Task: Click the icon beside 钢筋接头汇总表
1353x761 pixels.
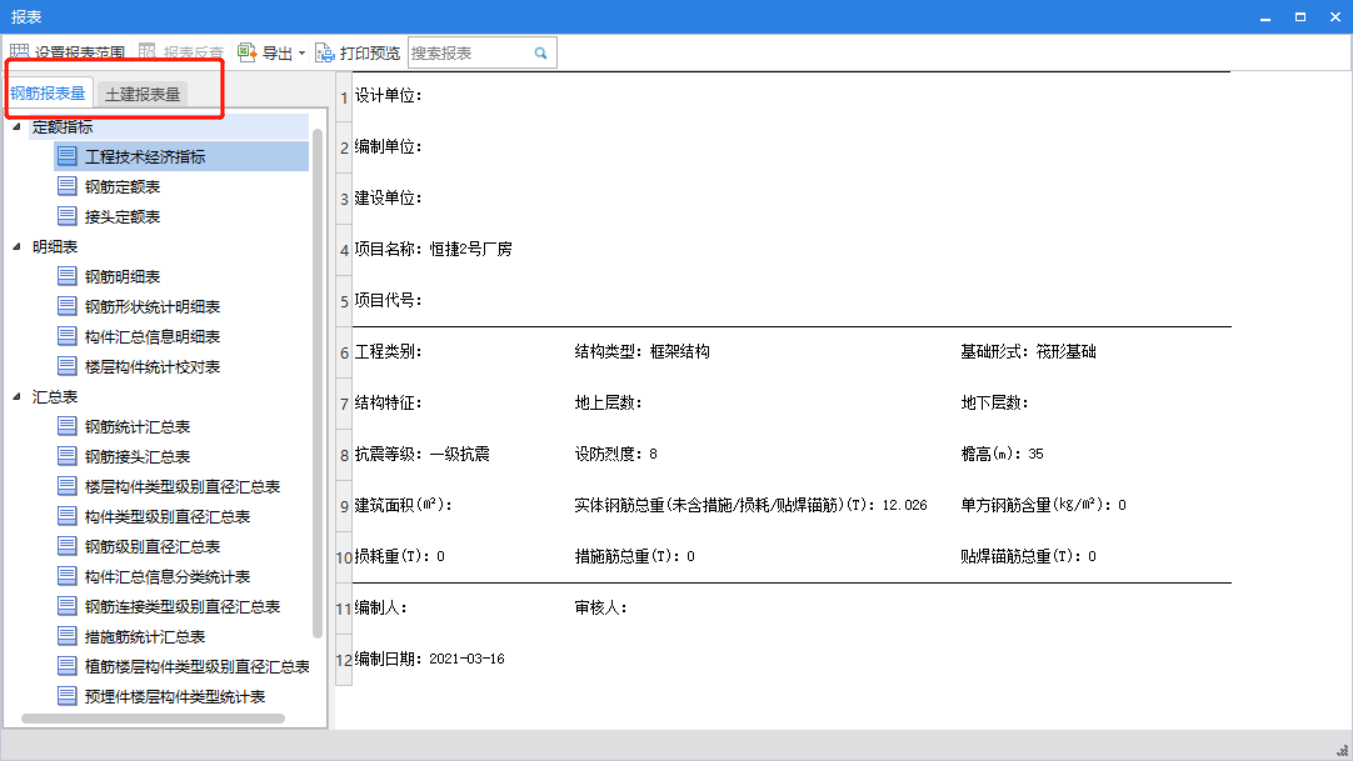Action: coord(67,456)
